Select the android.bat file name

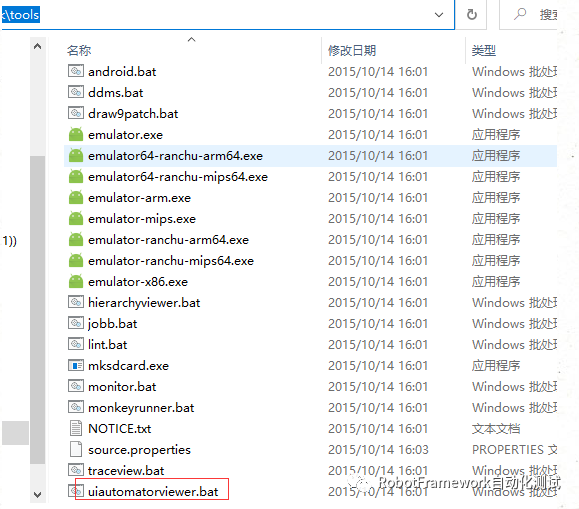click(x=122, y=71)
